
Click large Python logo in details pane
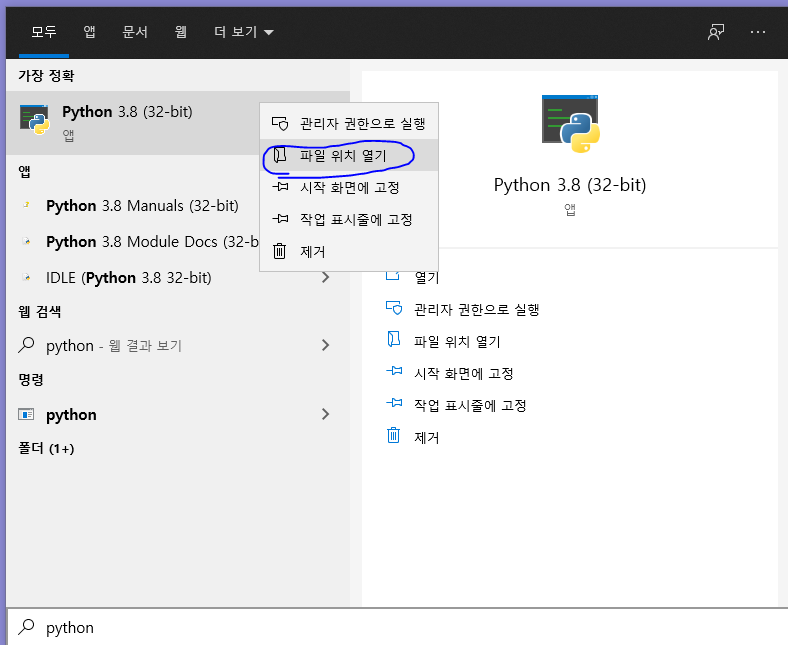click(x=570, y=124)
